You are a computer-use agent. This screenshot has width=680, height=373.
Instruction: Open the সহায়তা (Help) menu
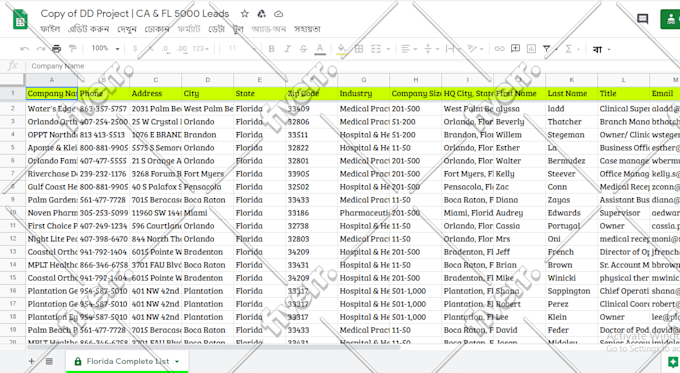[x=307, y=29]
